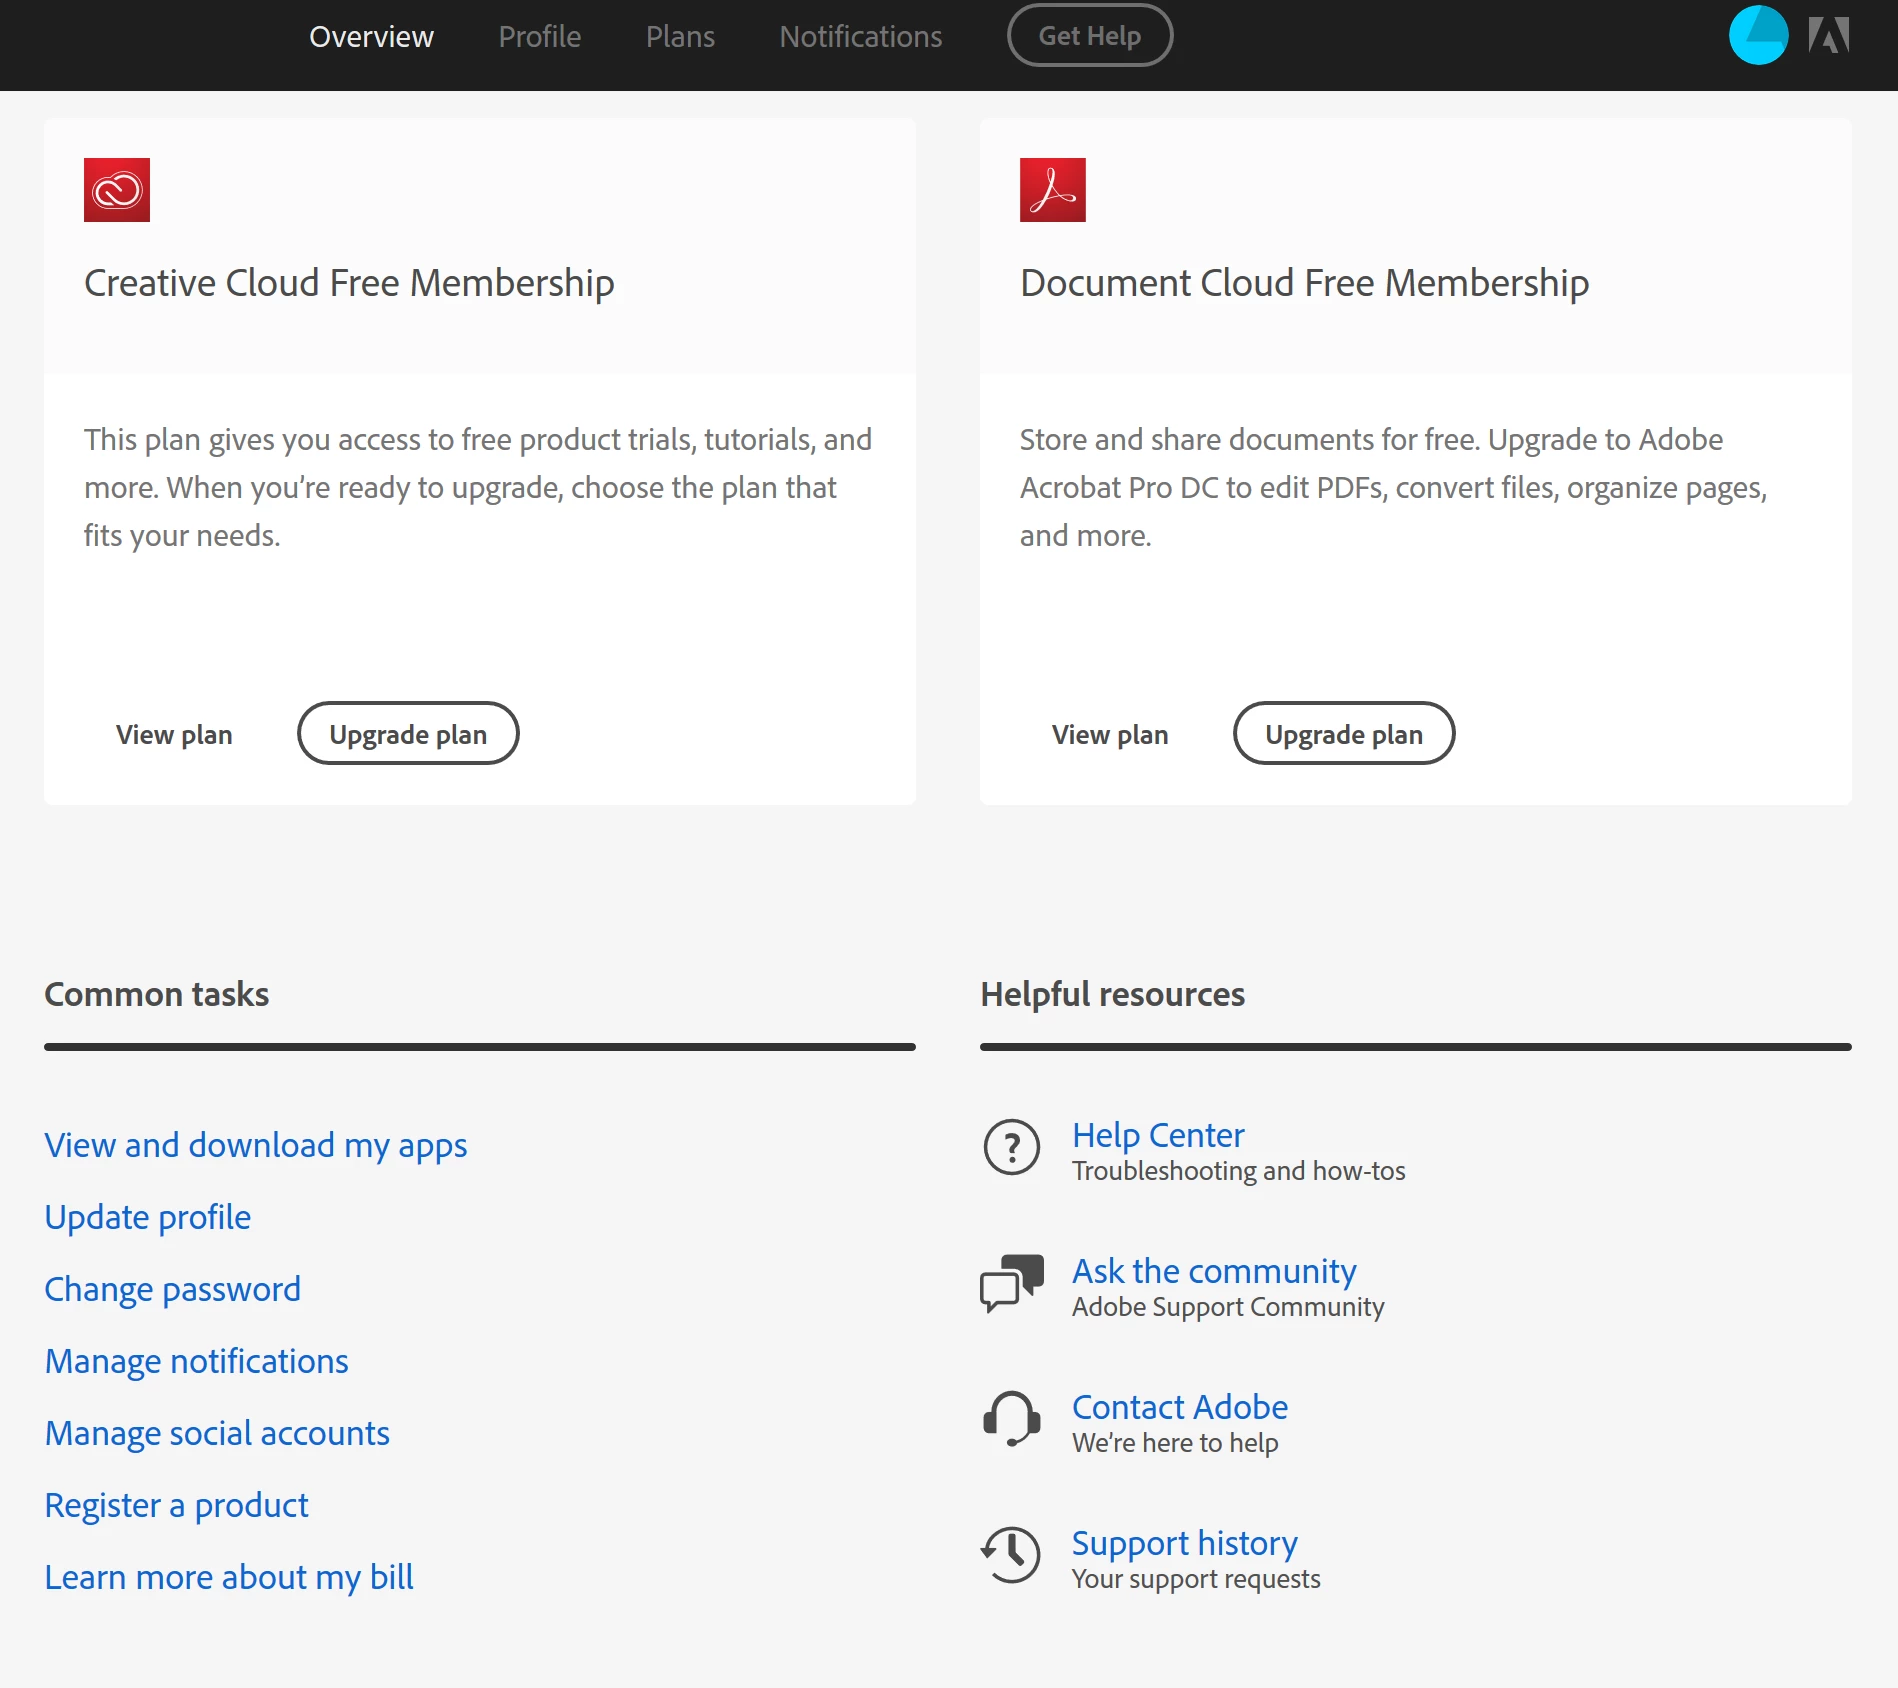View plan for Creative Cloud membership

[174, 734]
